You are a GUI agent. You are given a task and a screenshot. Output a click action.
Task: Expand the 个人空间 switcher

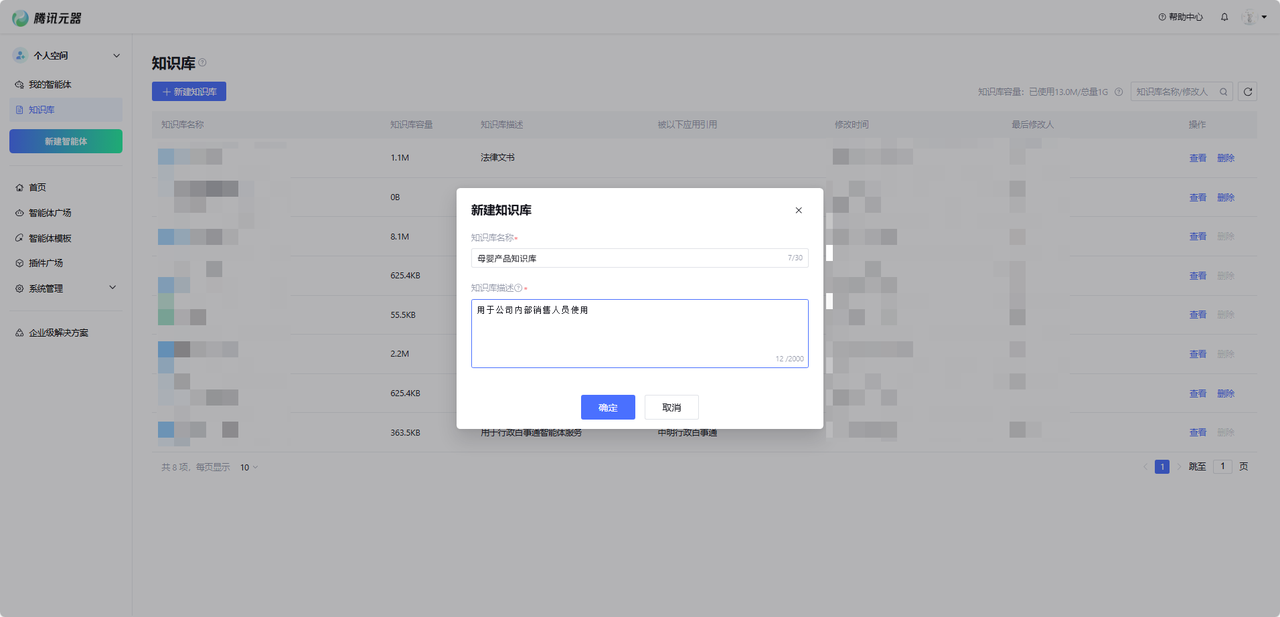click(66, 55)
